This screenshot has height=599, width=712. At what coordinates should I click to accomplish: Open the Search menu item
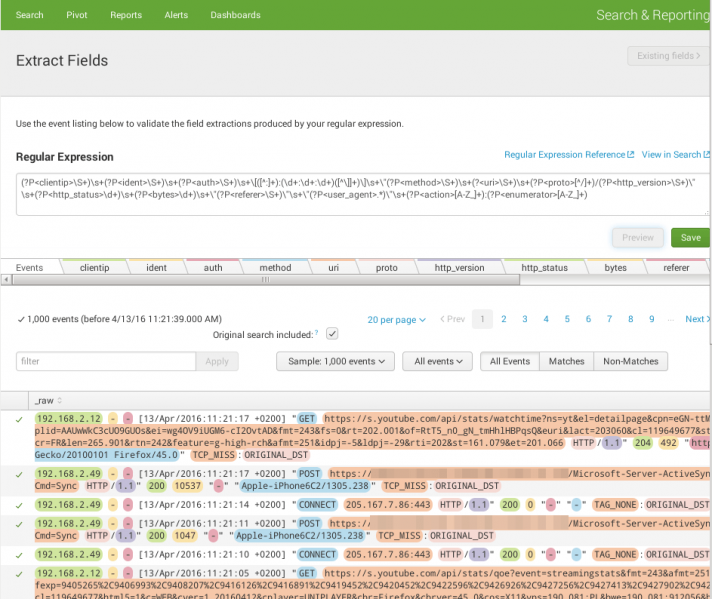30,15
